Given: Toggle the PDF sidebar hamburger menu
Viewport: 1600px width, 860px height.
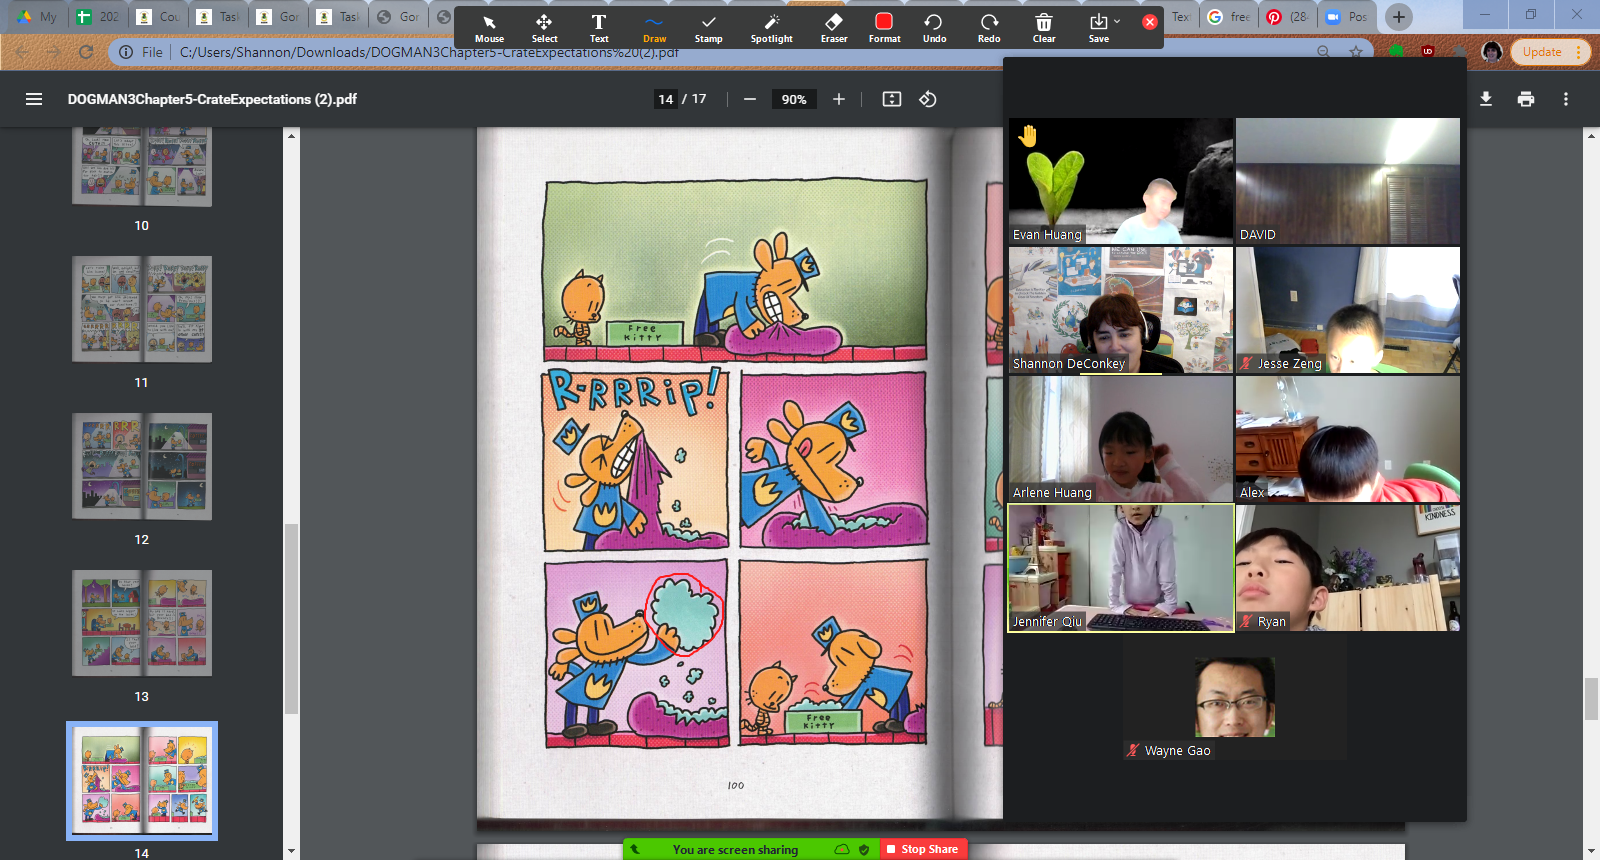Looking at the screenshot, I should [x=34, y=99].
